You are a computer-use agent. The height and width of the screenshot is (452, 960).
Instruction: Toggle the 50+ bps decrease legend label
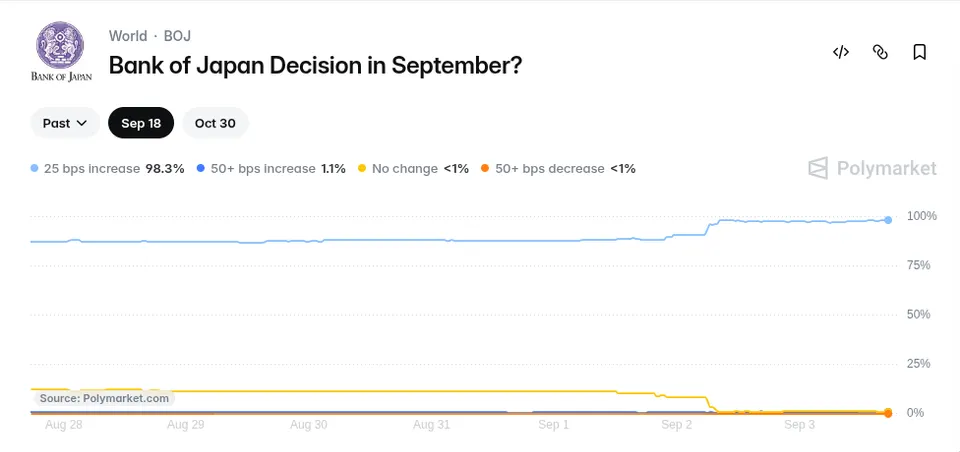[x=549, y=168]
